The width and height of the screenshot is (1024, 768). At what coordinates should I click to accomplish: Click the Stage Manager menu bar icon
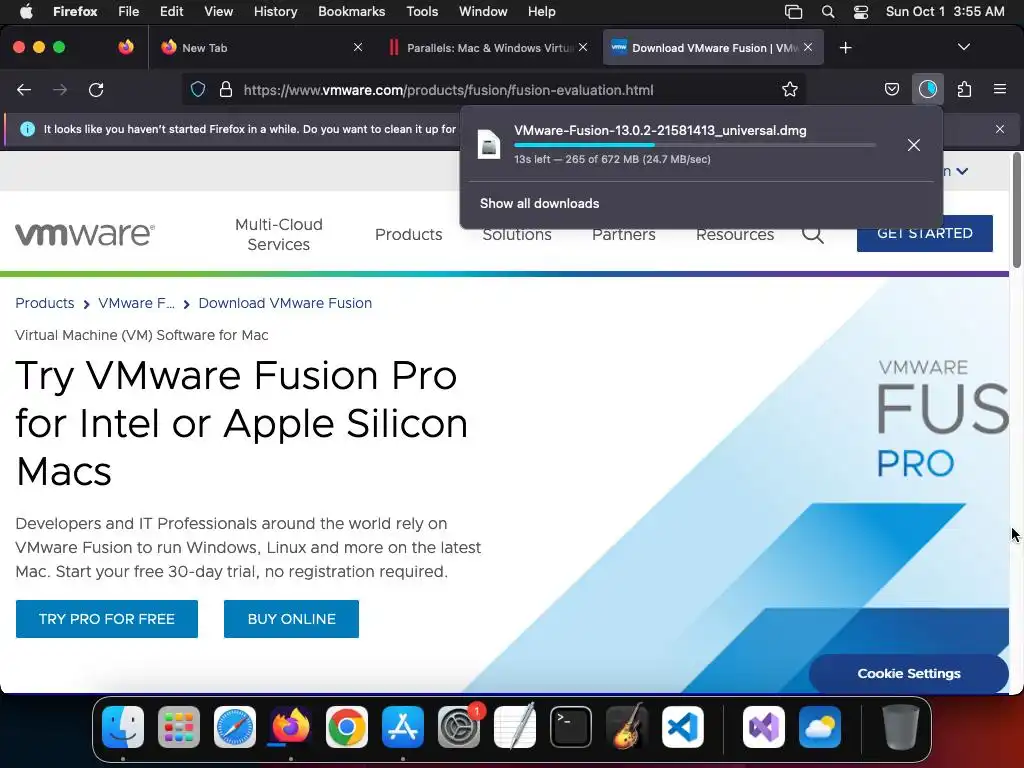tap(793, 12)
